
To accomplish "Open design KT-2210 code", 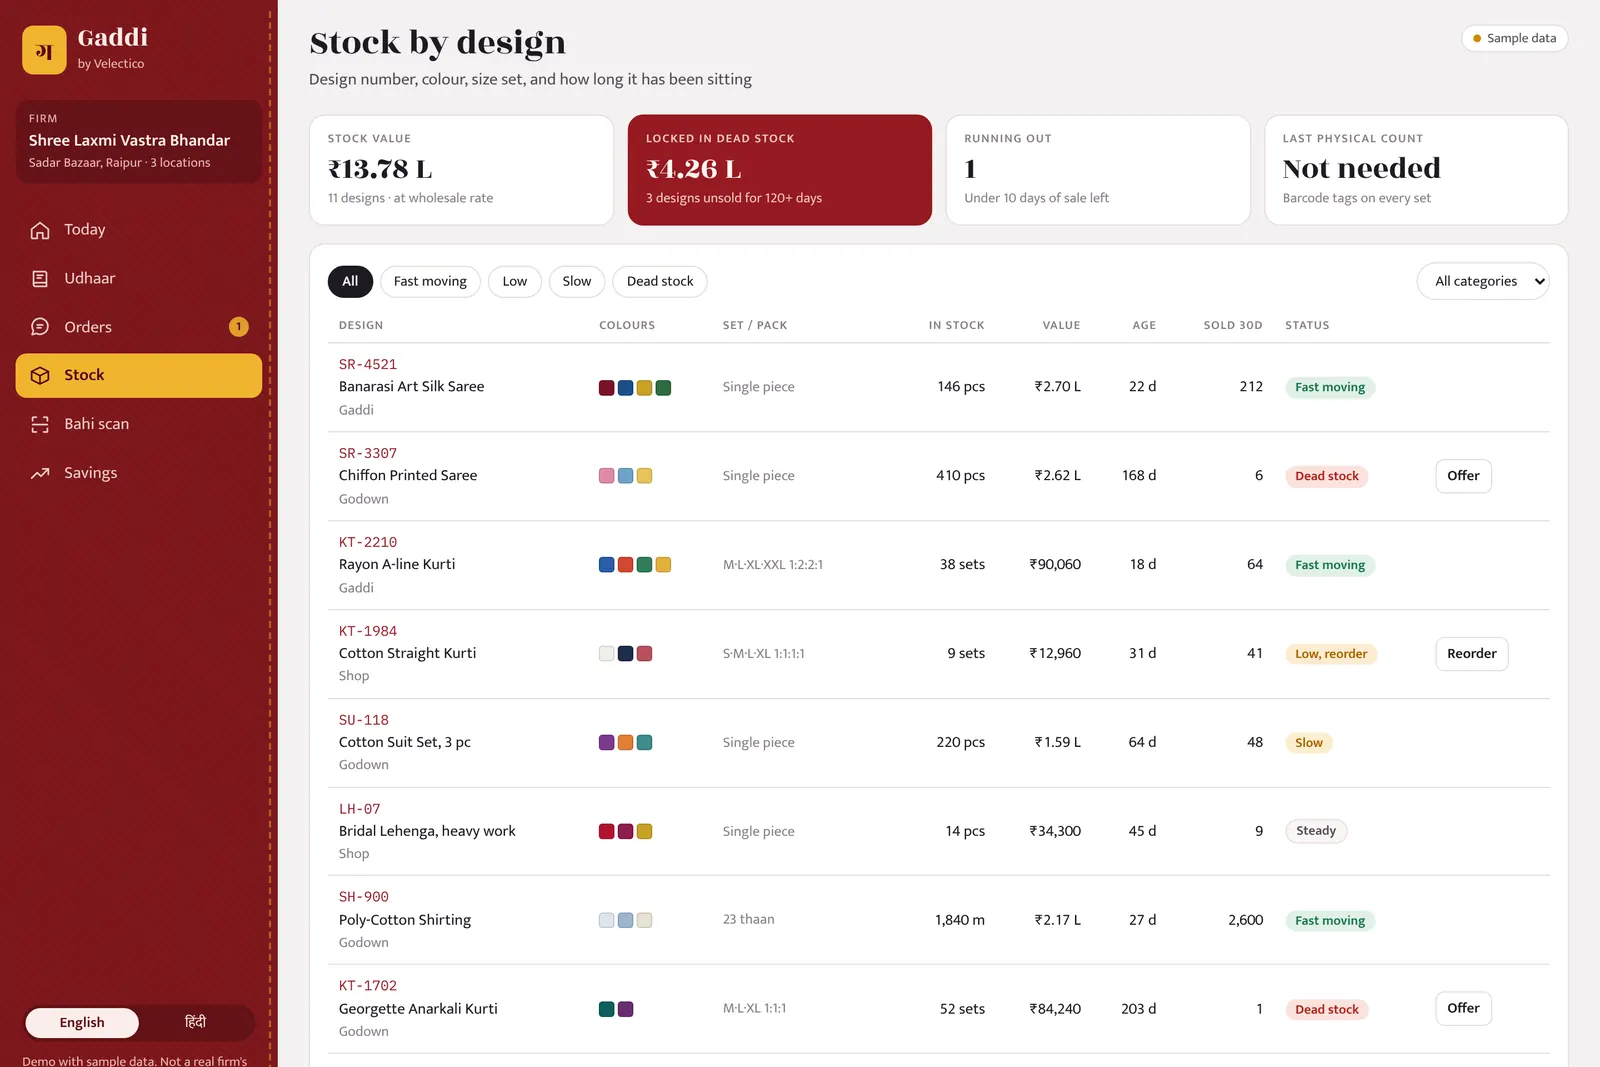I will click(368, 543).
